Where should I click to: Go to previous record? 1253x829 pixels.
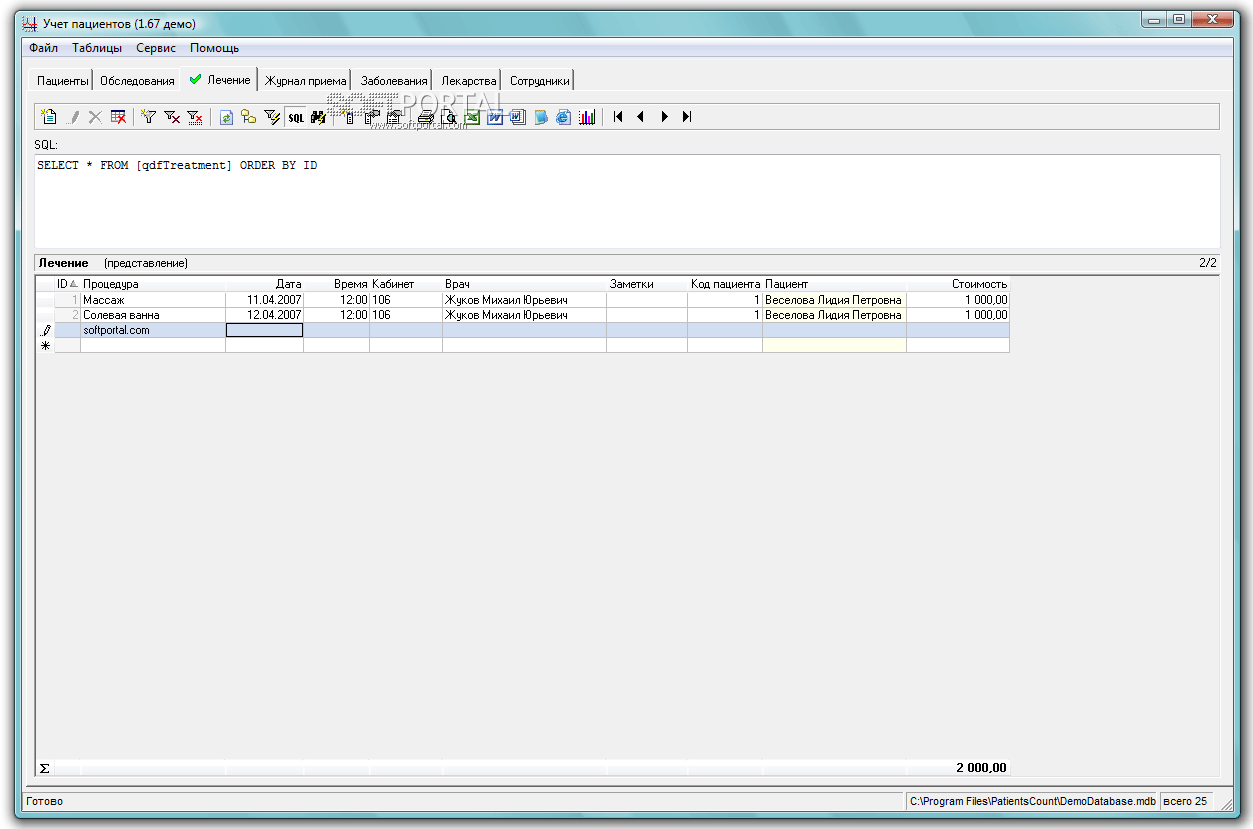click(640, 117)
